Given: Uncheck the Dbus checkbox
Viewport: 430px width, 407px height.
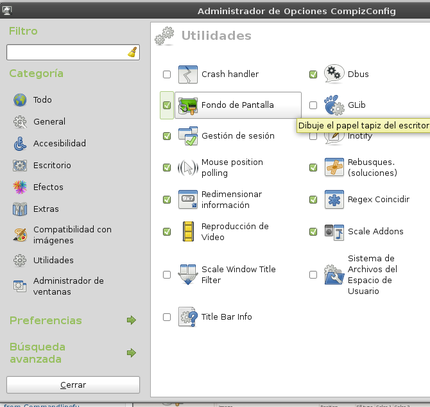Looking at the screenshot, I should click(x=313, y=74).
